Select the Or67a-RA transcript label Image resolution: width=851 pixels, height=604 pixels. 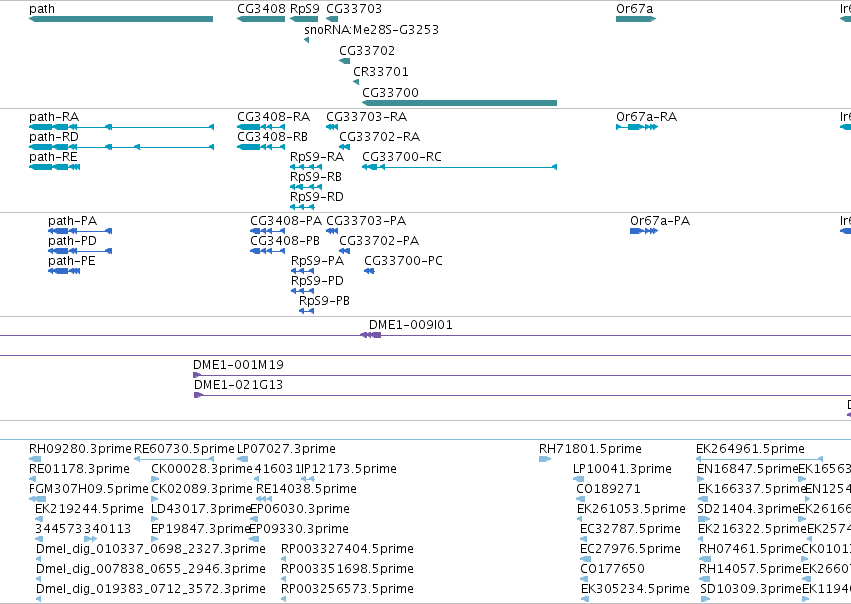[646, 117]
